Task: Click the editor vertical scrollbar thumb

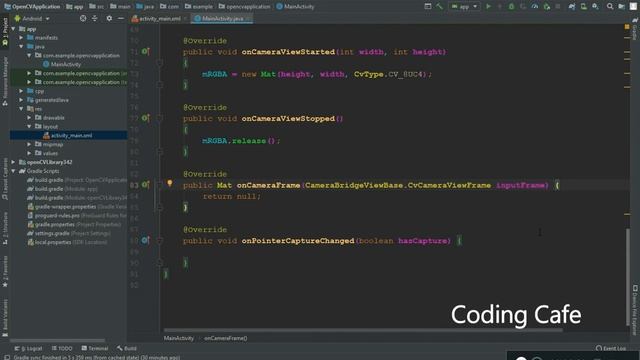Action: 627,276
